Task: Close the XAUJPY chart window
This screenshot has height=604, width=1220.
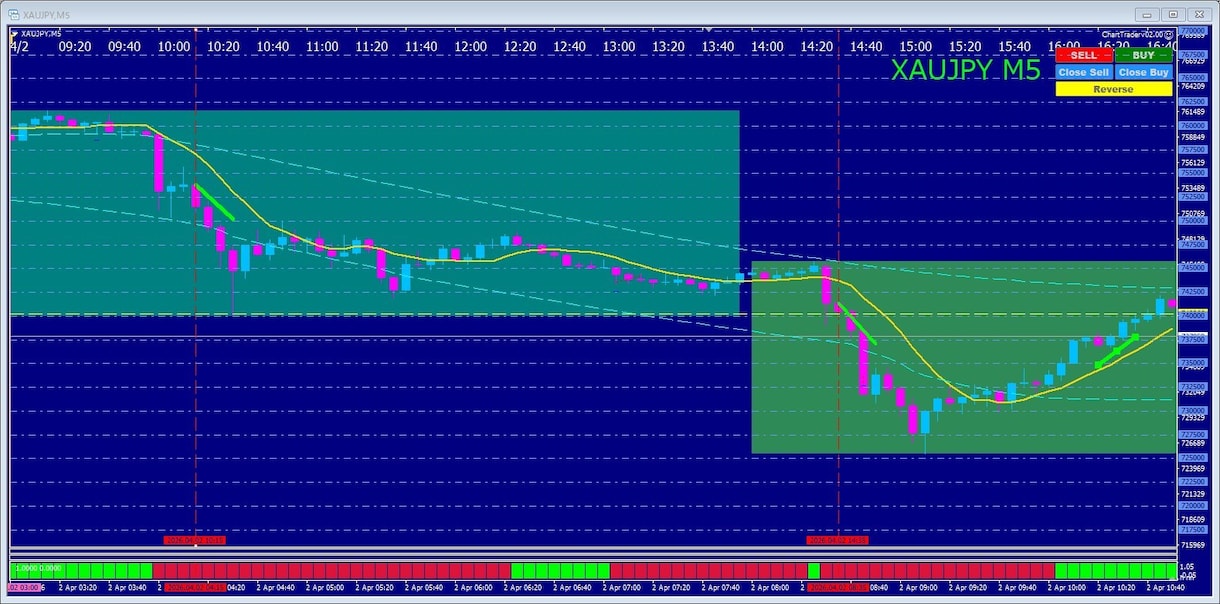Action: pos(1198,14)
